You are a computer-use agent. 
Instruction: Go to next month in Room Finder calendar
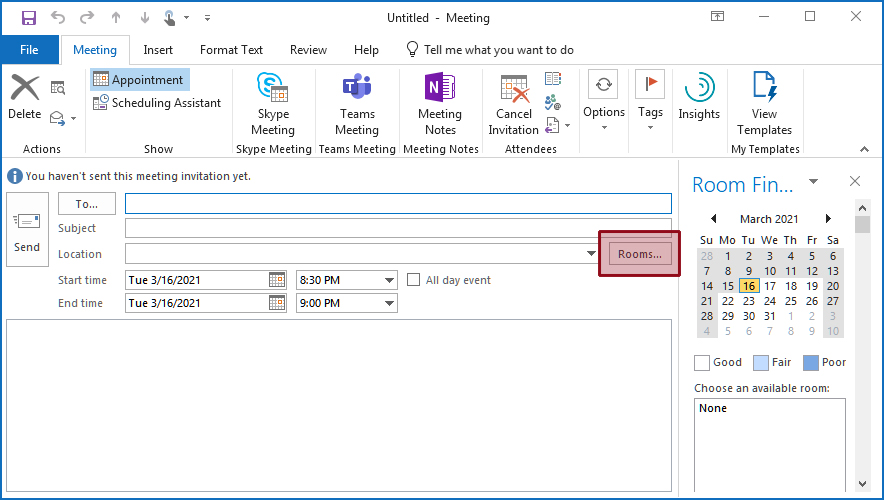pos(828,219)
